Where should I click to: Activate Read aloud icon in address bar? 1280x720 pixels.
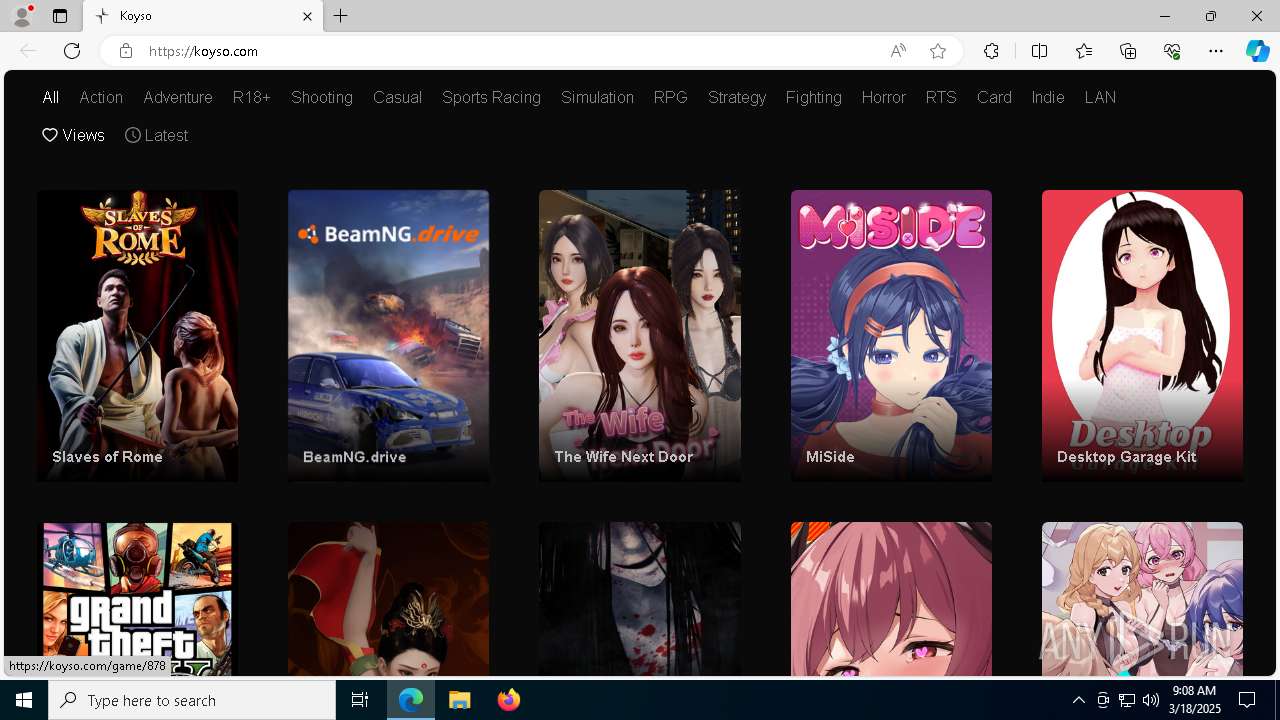point(898,51)
